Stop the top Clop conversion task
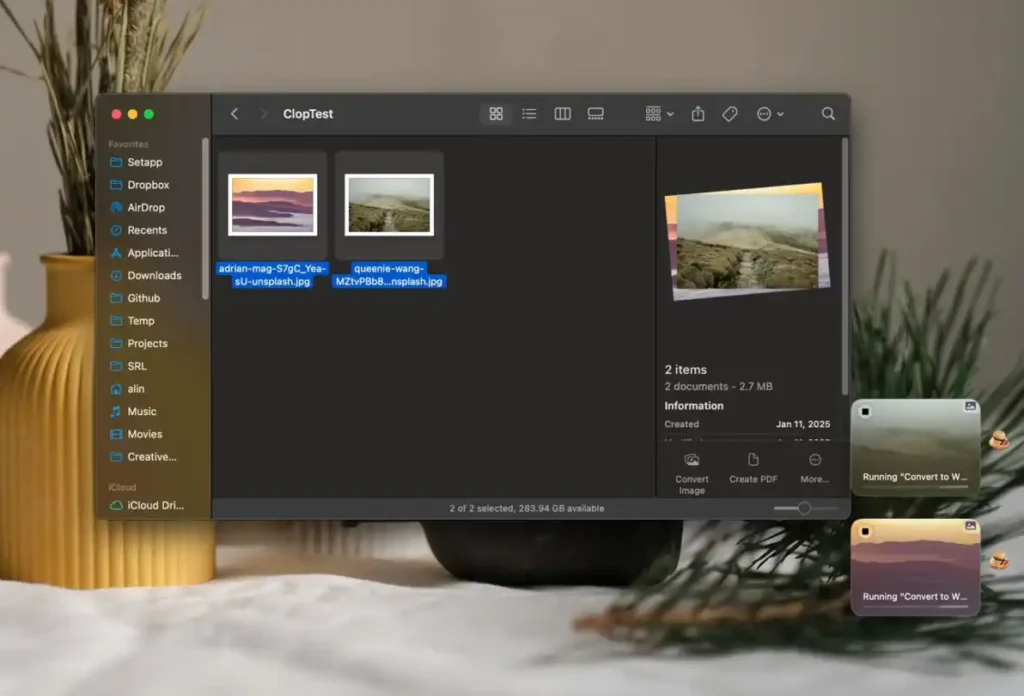This screenshot has width=1024, height=696. 866,412
